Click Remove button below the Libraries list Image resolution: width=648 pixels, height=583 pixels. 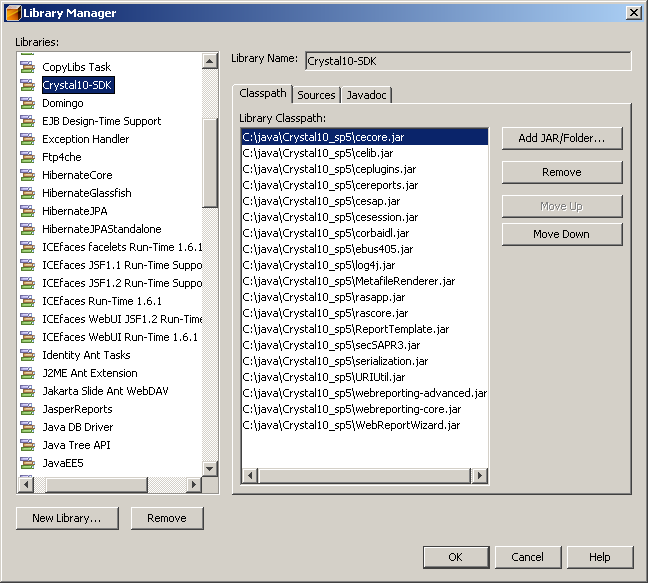click(x=167, y=518)
